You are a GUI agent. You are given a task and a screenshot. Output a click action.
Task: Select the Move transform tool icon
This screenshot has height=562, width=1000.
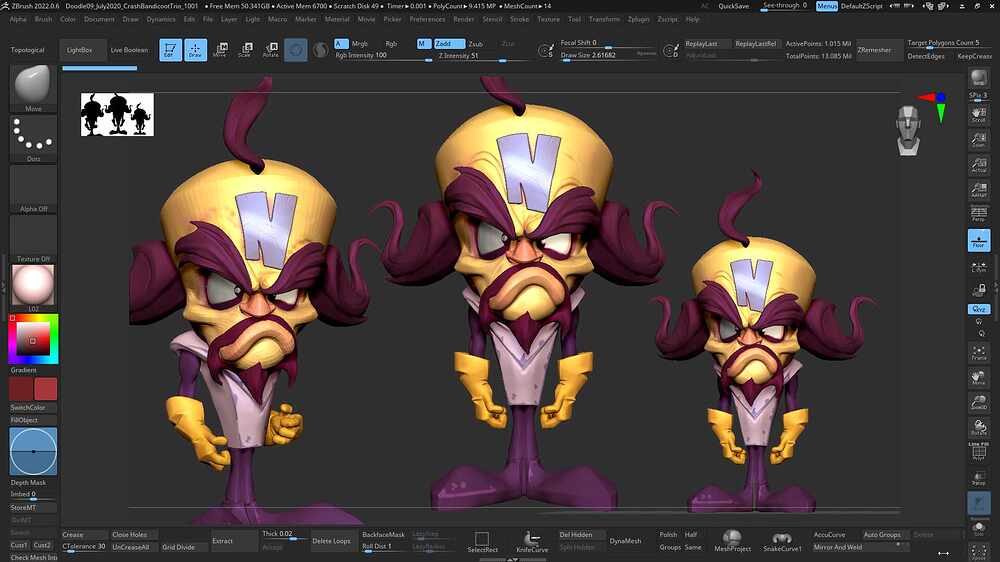click(220, 50)
